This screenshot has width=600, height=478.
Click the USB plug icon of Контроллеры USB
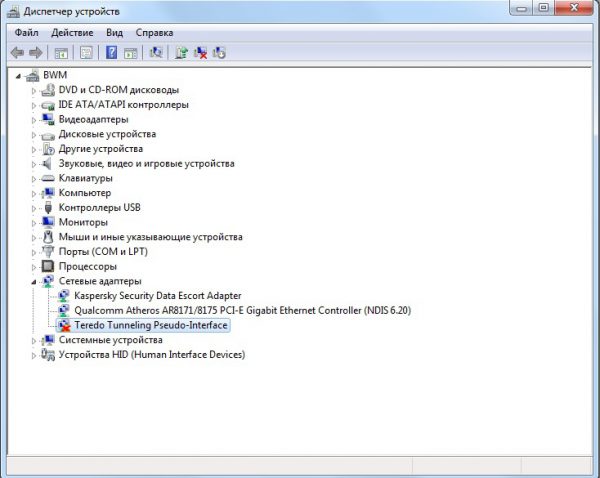(x=48, y=207)
